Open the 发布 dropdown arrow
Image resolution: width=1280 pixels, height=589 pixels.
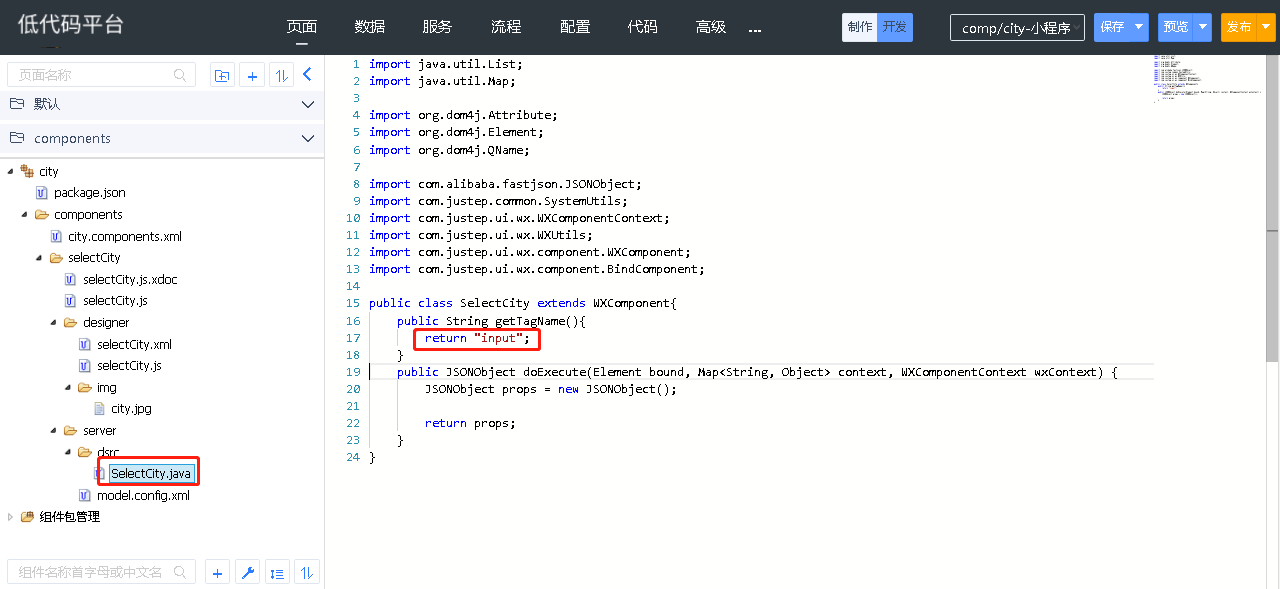[x=1266, y=27]
